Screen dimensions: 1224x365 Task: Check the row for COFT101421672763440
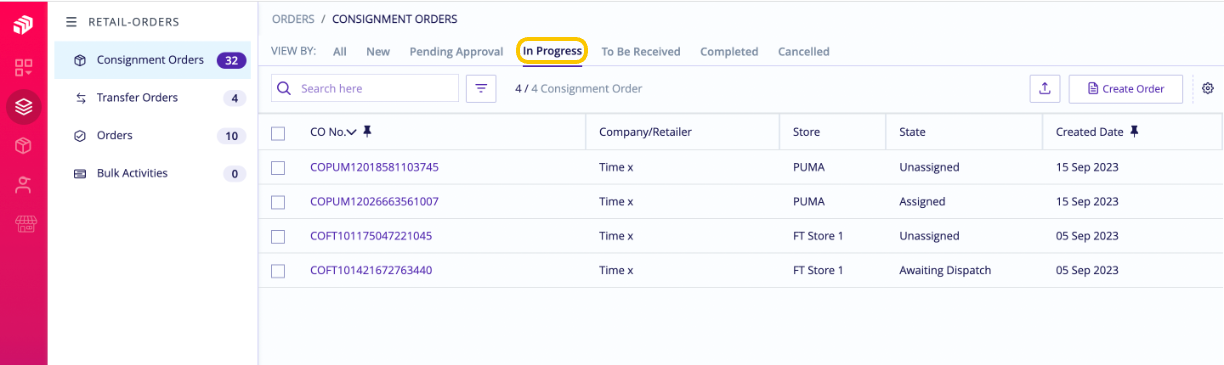[278, 270]
